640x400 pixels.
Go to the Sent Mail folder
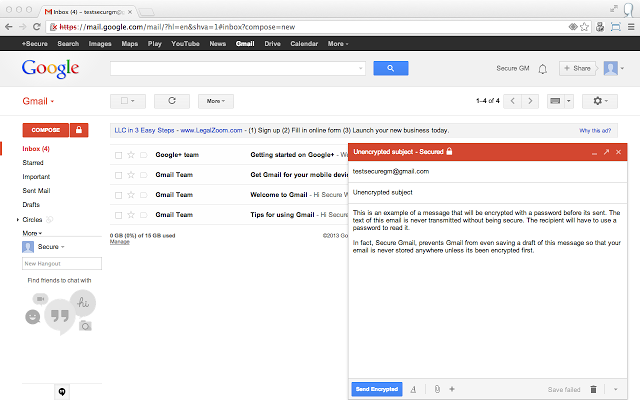(37, 190)
